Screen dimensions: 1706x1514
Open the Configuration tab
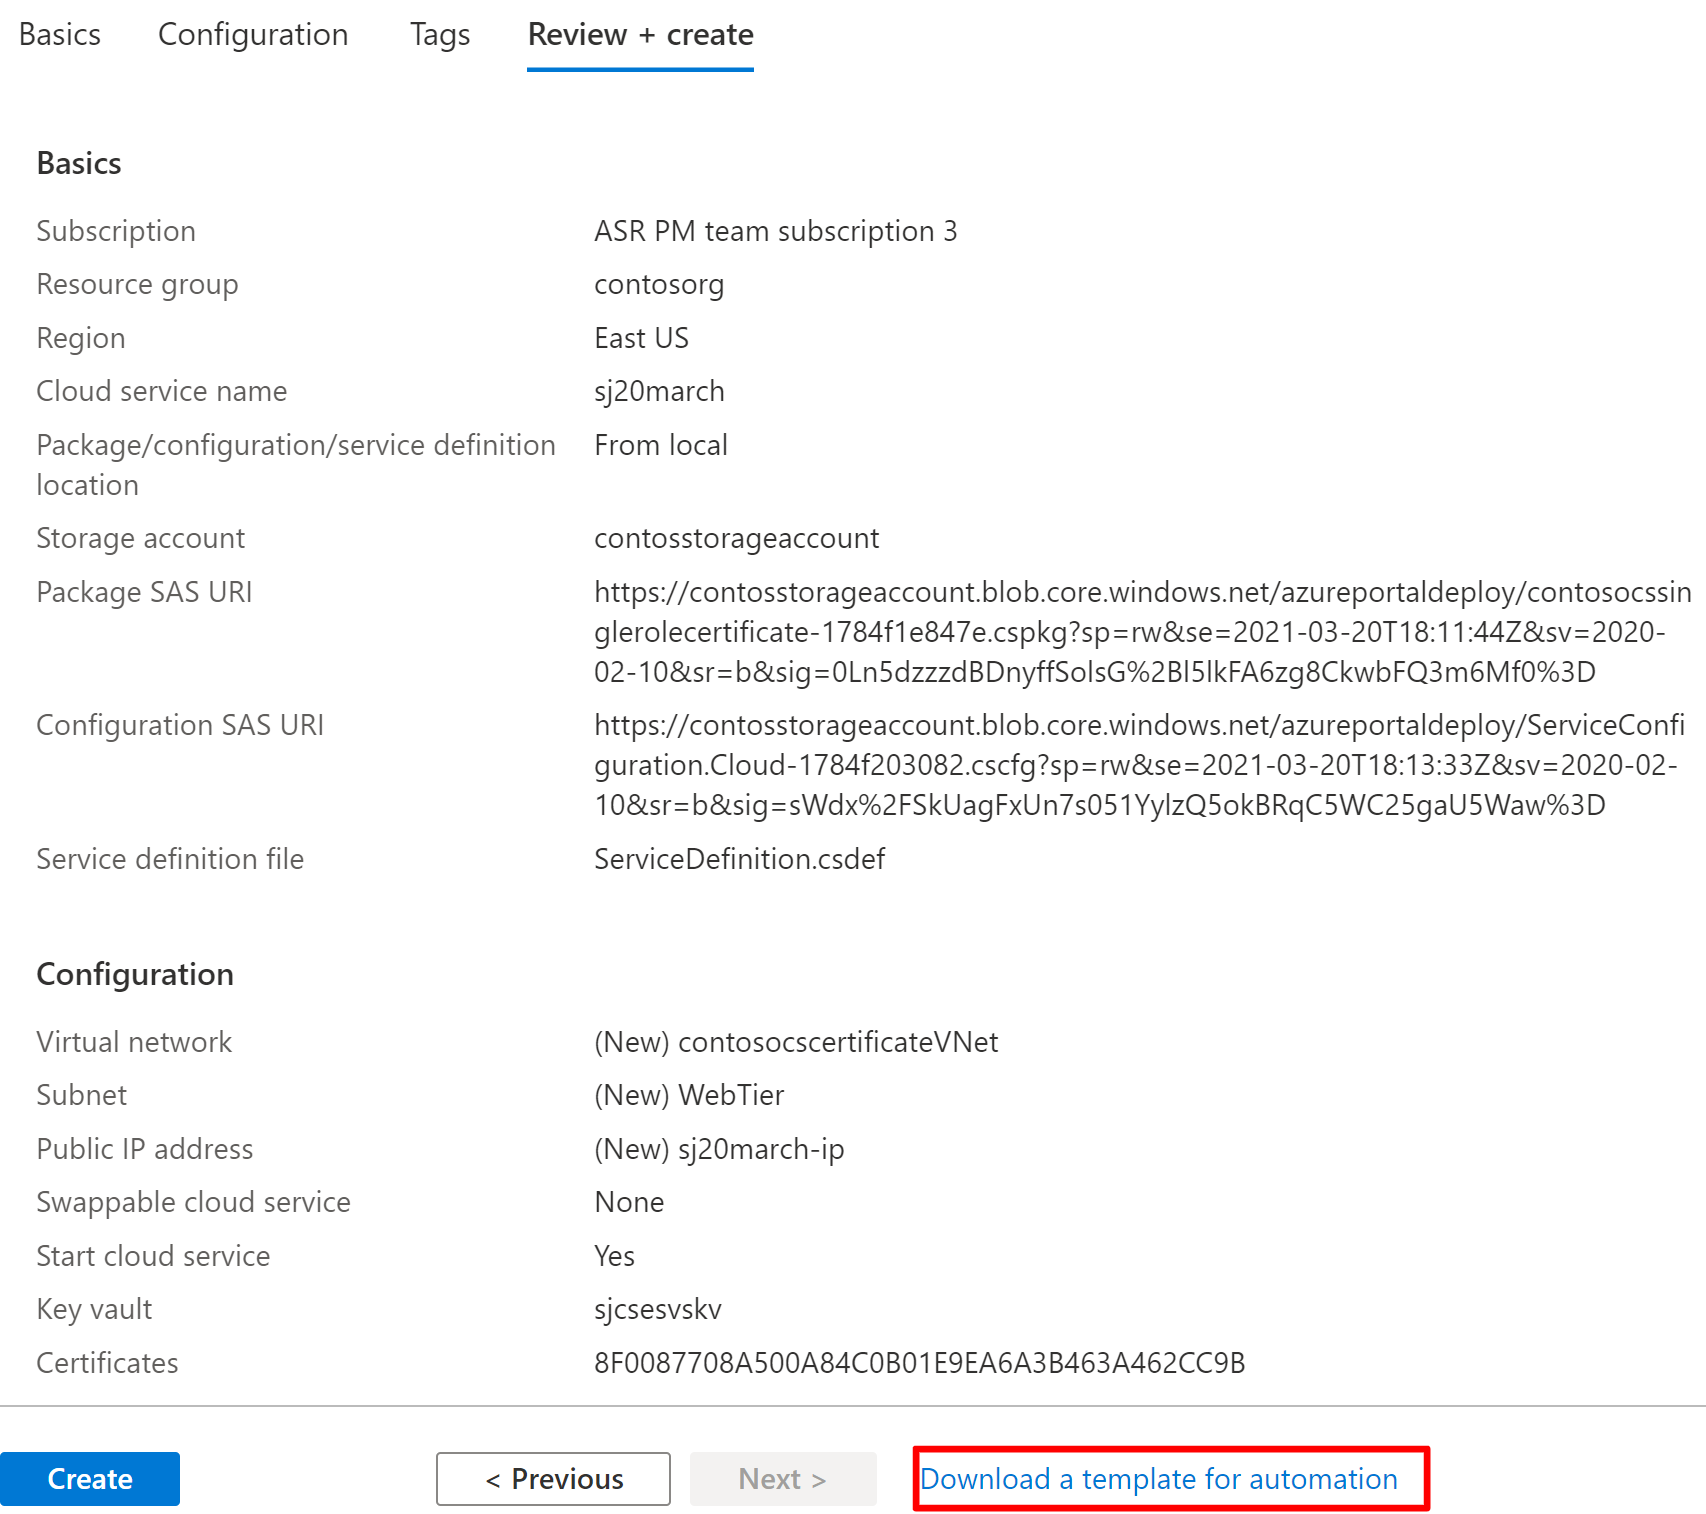(251, 34)
